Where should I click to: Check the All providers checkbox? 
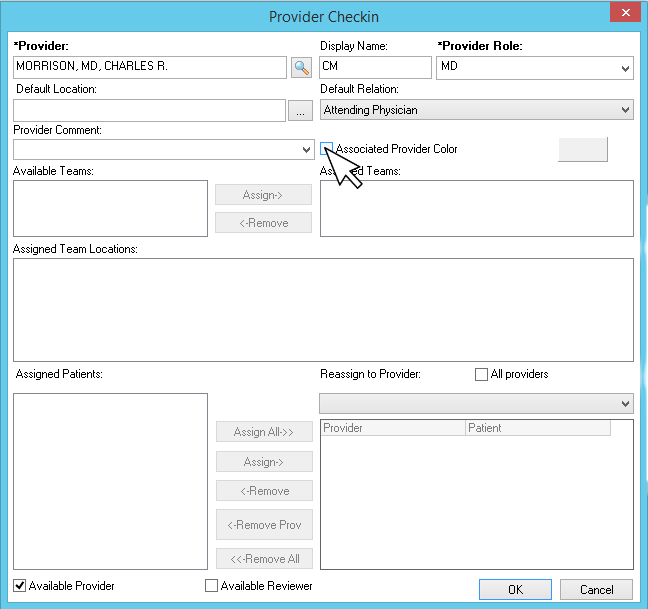(482, 374)
